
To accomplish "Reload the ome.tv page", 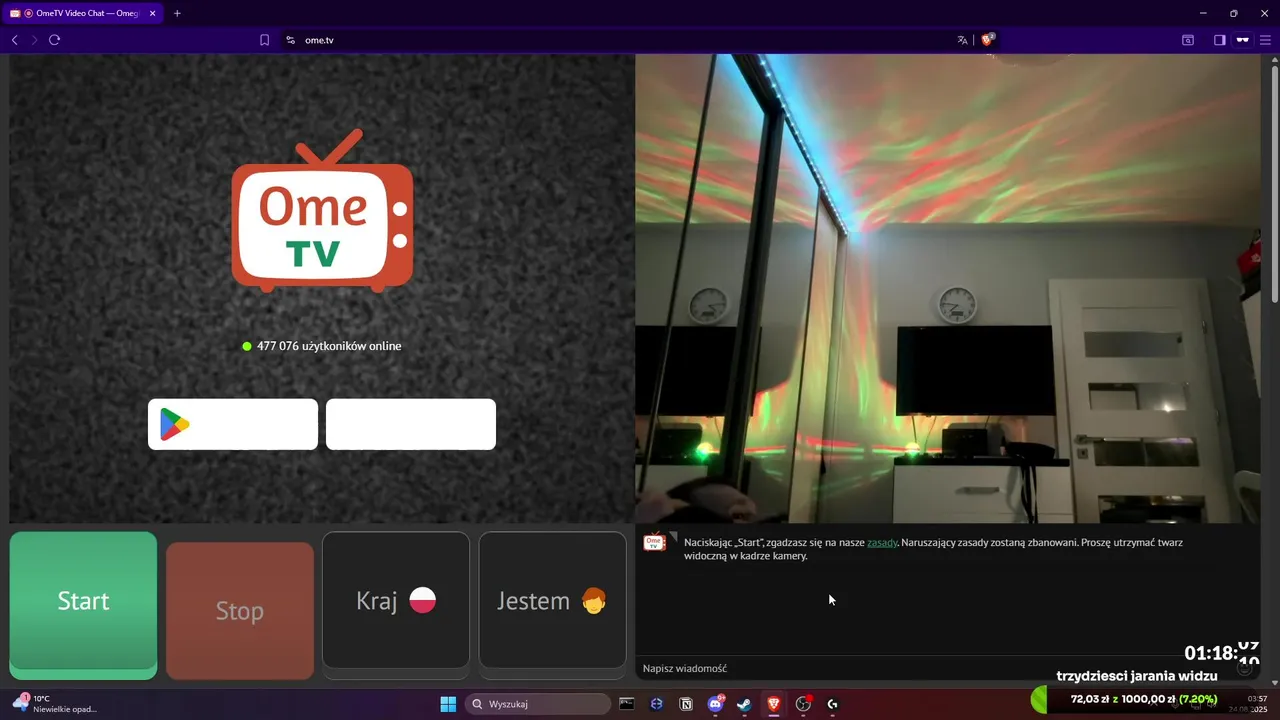I will 54,40.
